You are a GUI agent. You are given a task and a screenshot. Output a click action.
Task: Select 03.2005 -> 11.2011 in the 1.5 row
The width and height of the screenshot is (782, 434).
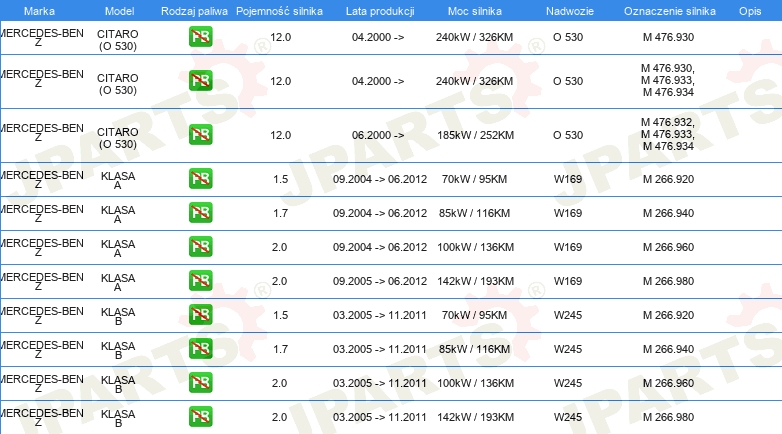380,315
